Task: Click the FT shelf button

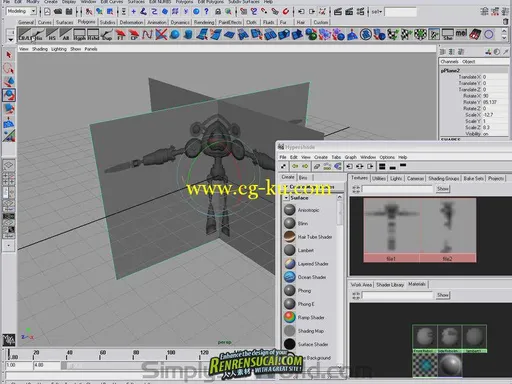Action: tap(120, 34)
